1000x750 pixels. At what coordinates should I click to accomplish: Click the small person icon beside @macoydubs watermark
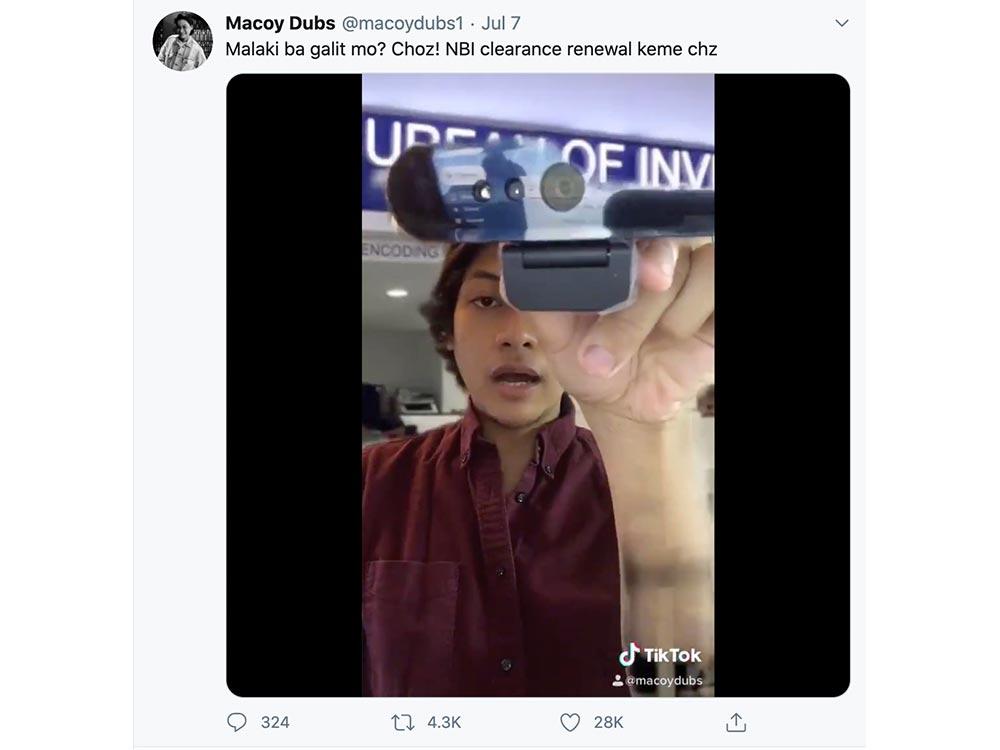click(618, 680)
